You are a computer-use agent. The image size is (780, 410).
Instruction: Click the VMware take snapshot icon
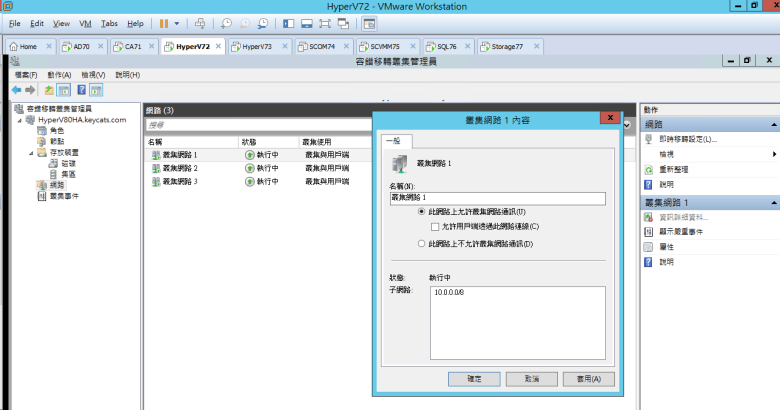click(x=227, y=22)
